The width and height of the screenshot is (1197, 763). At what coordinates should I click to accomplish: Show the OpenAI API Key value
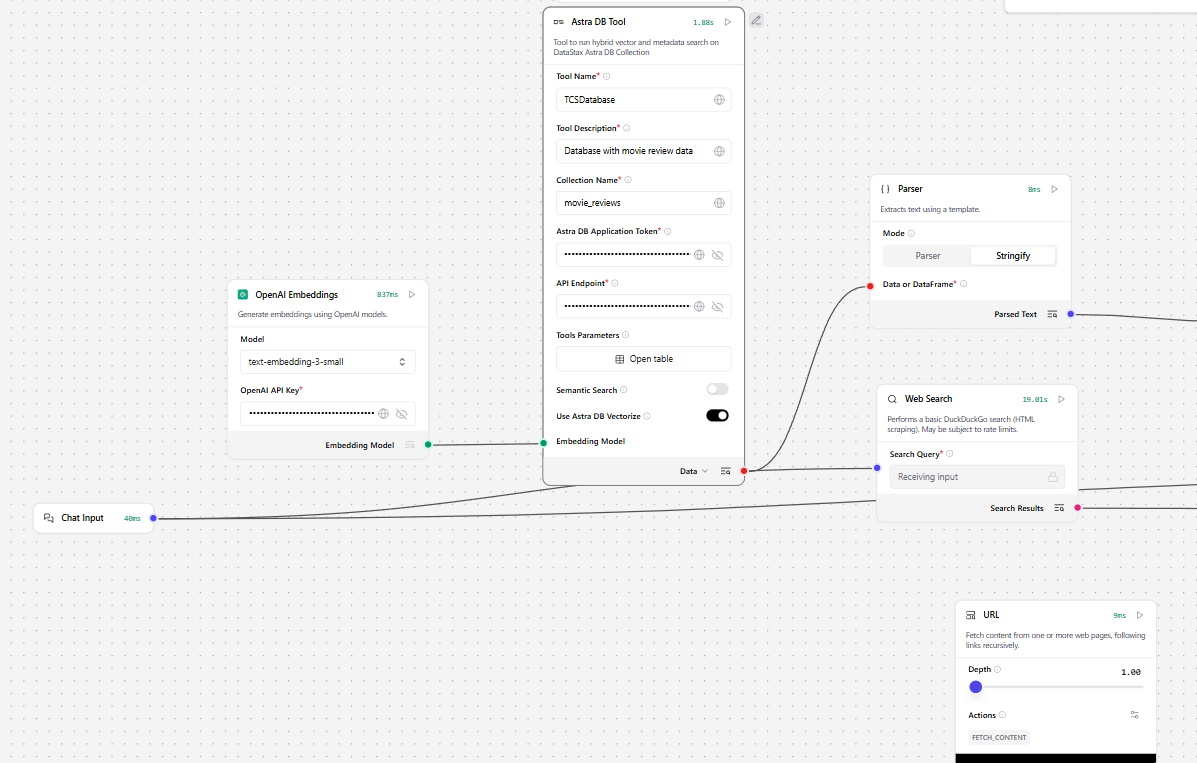402,413
